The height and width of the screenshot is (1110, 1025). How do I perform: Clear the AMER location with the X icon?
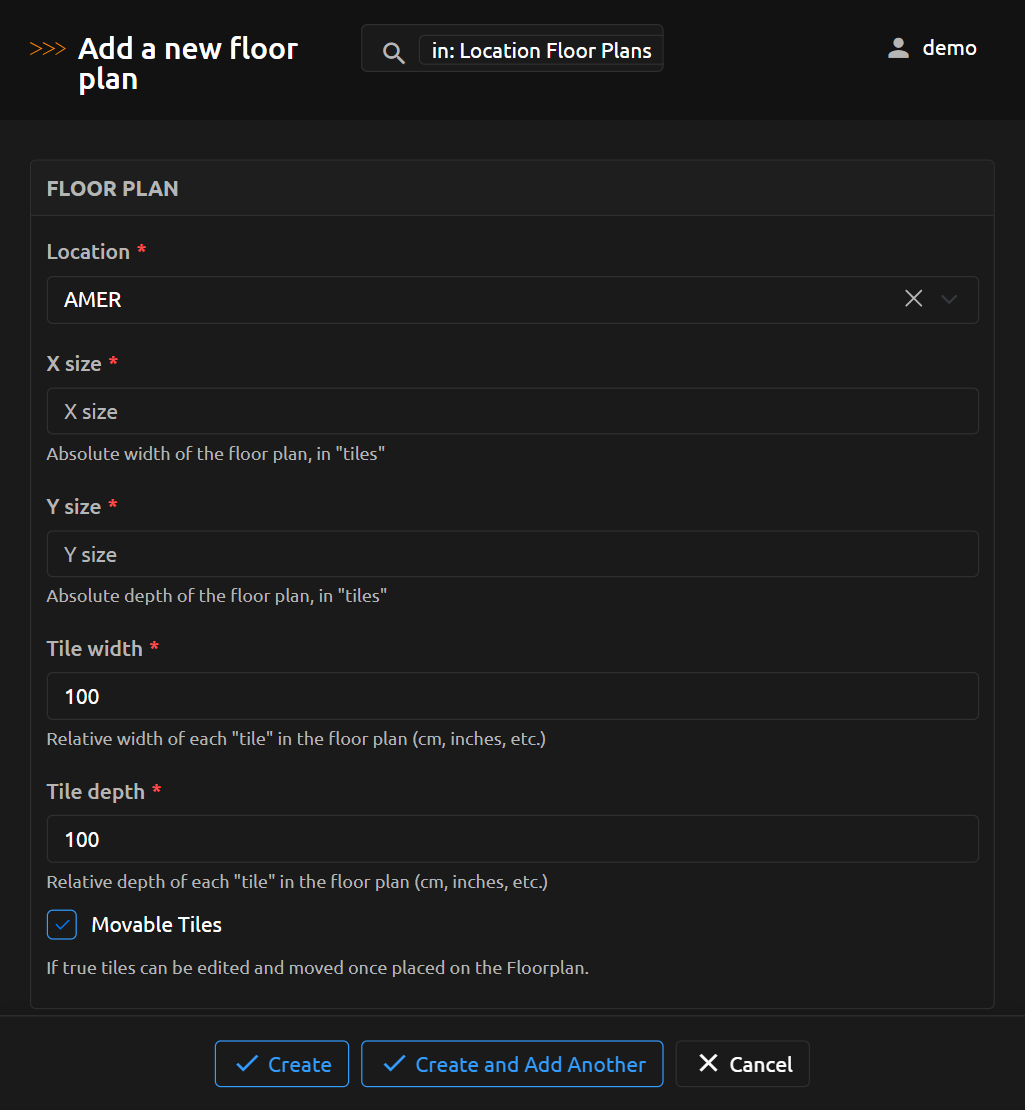coord(913,299)
